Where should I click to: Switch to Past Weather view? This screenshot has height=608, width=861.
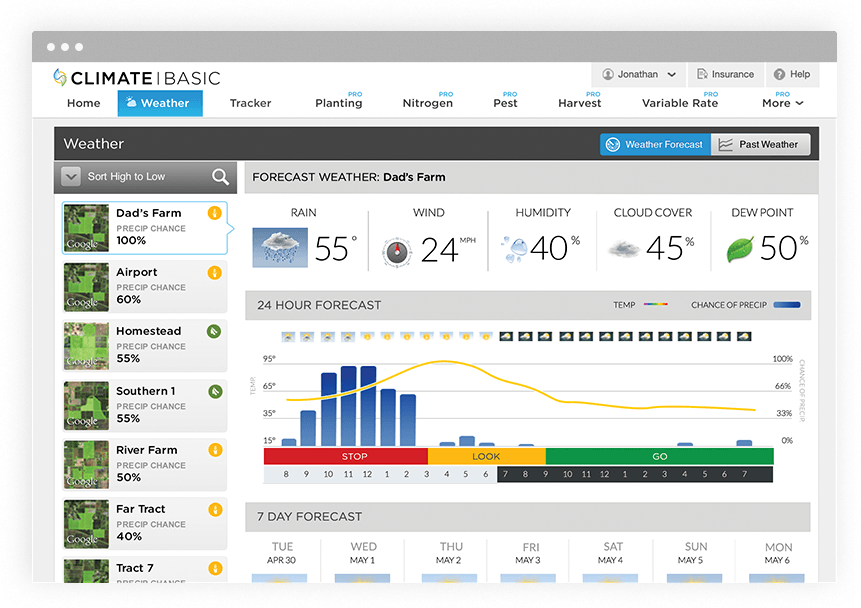tap(761, 143)
